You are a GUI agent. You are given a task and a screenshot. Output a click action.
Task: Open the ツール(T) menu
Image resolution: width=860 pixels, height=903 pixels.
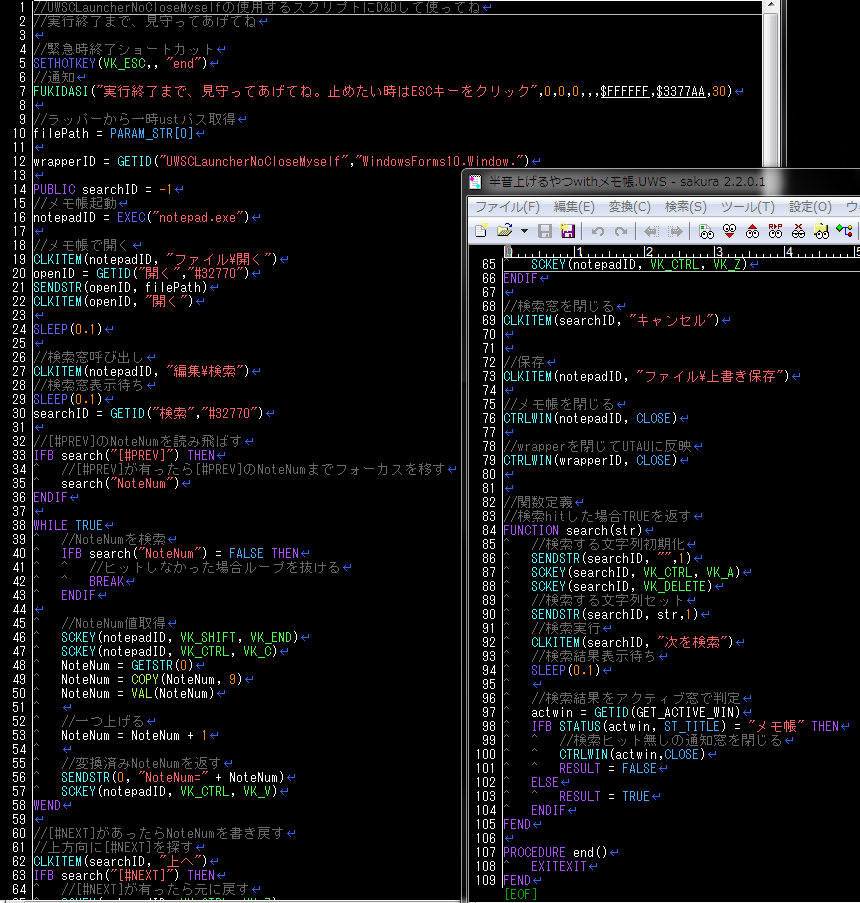click(x=748, y=207)
